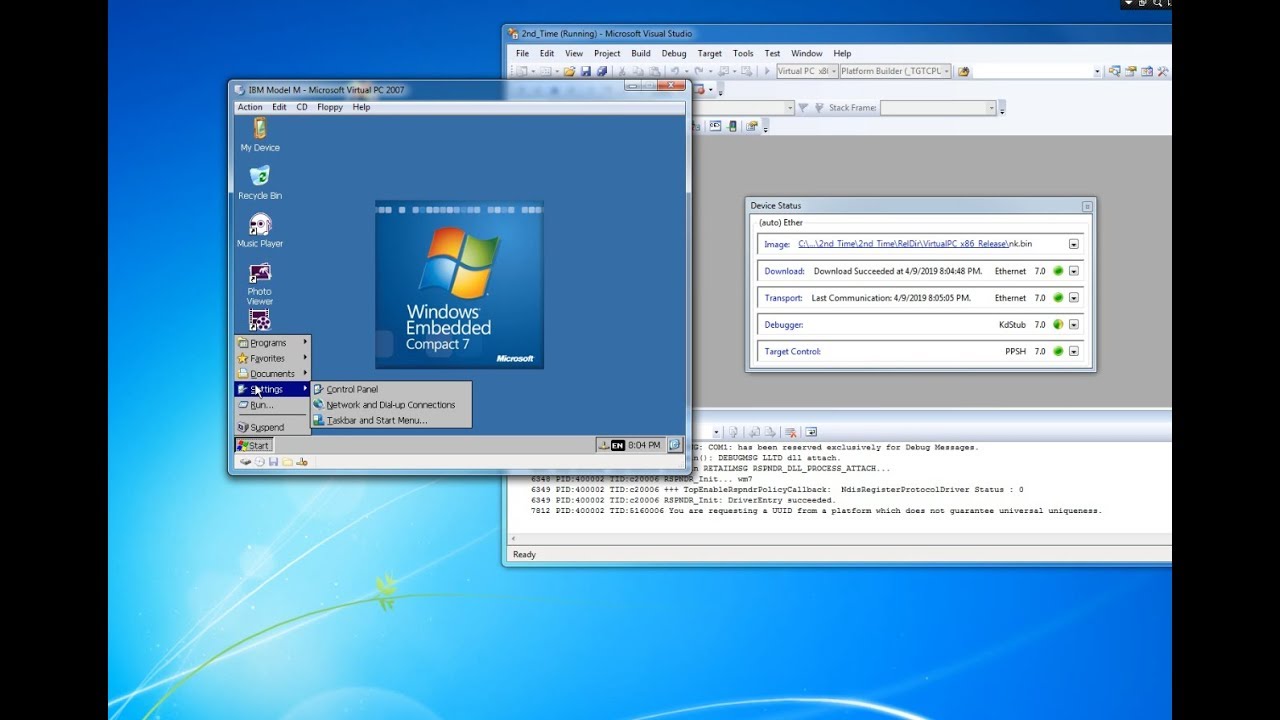Click Find in Files icon in toolbar

coord(963,71)
